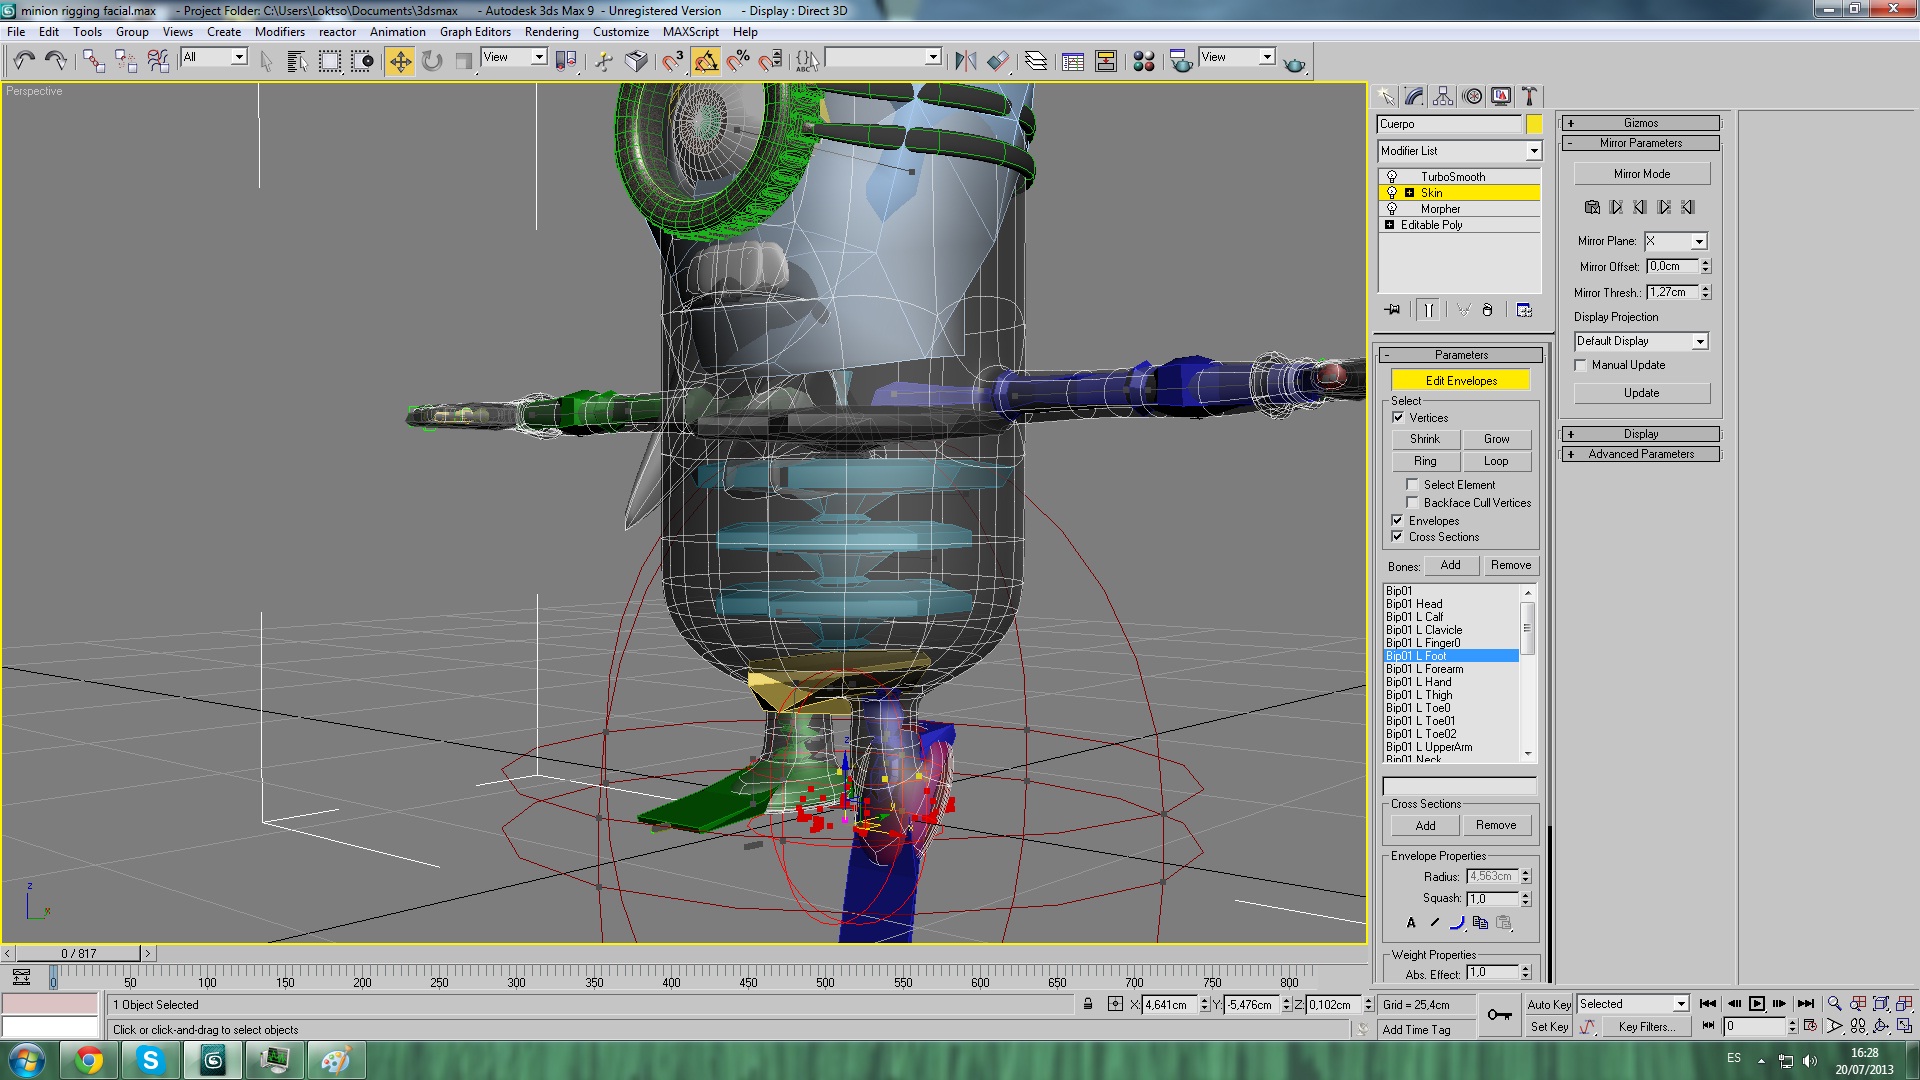Toggle the Angle Snap icon

click(x=705, y=62)
